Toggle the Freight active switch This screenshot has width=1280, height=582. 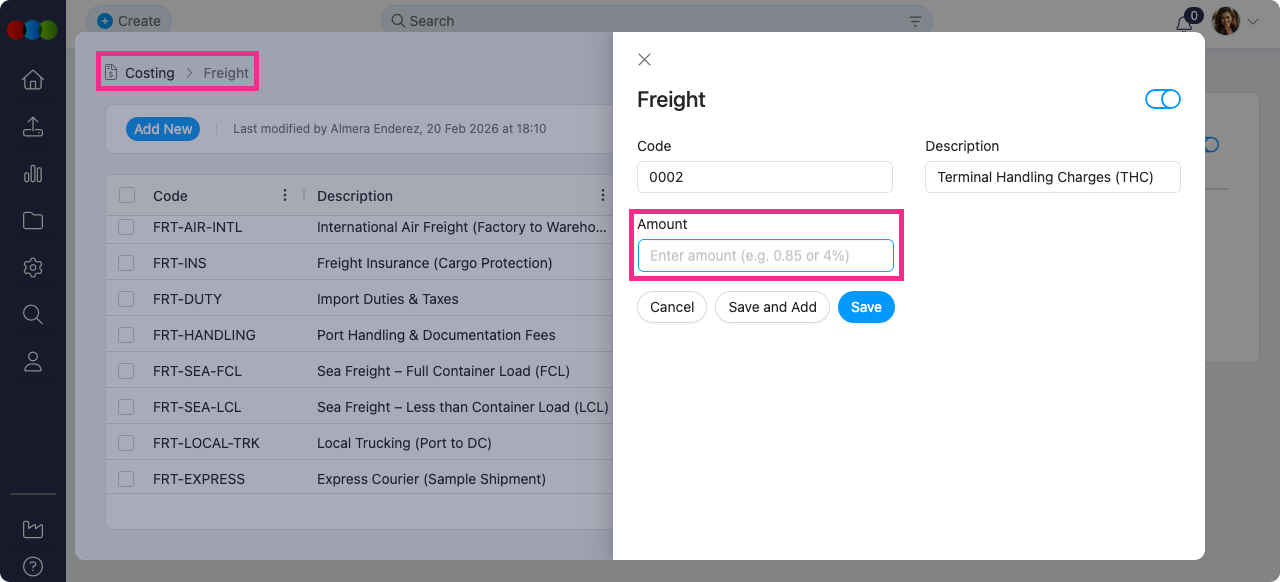click(1163, 99)
